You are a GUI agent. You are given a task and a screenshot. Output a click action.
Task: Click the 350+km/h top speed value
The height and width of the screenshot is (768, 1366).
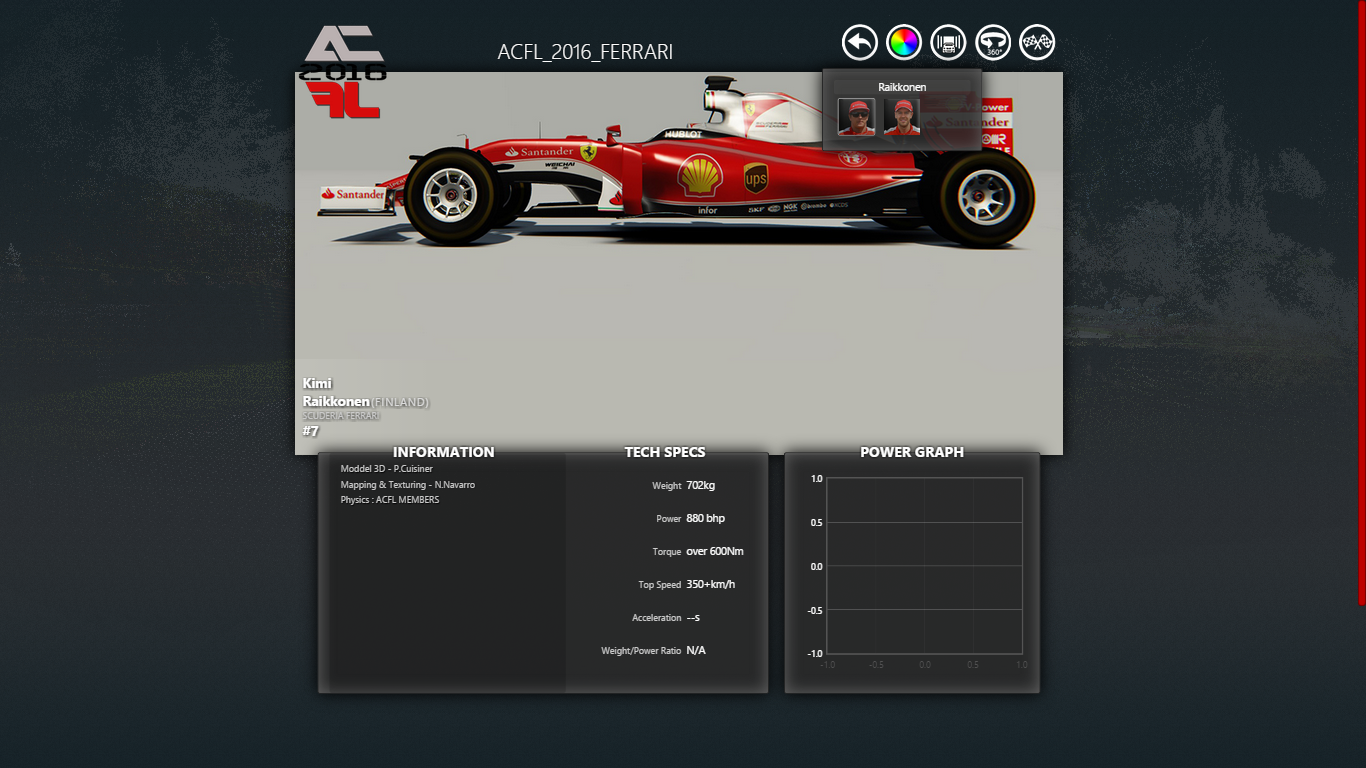pyautogui.click(x=711, y=584)
